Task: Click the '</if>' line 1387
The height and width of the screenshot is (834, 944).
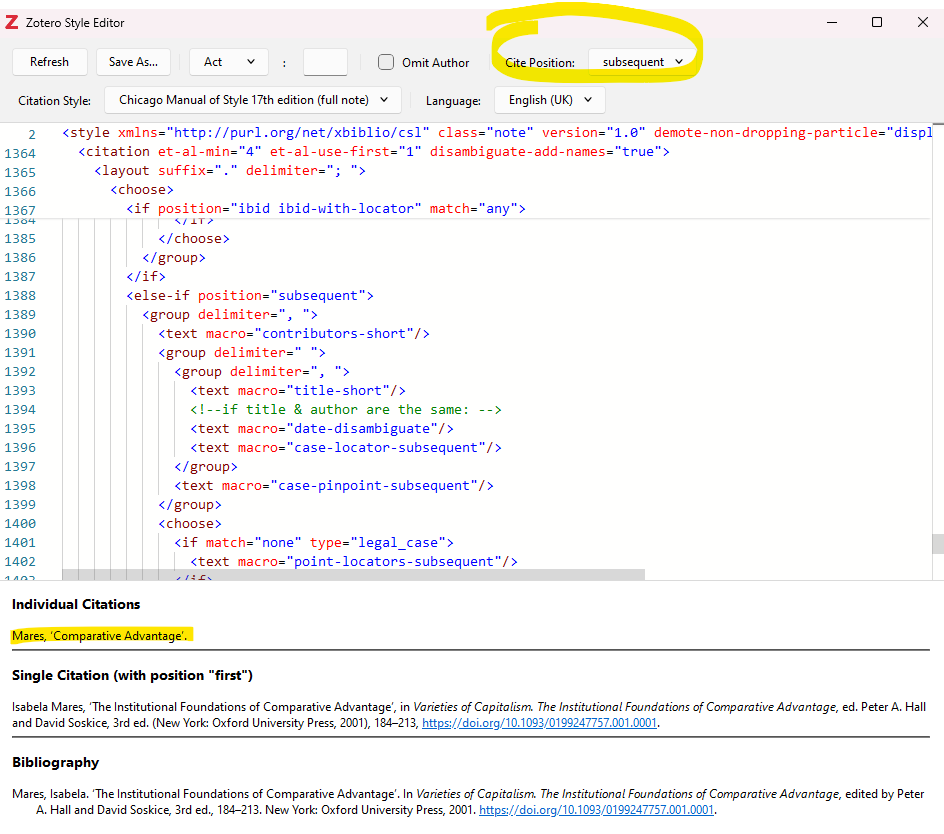Action: tap(146, 276)
